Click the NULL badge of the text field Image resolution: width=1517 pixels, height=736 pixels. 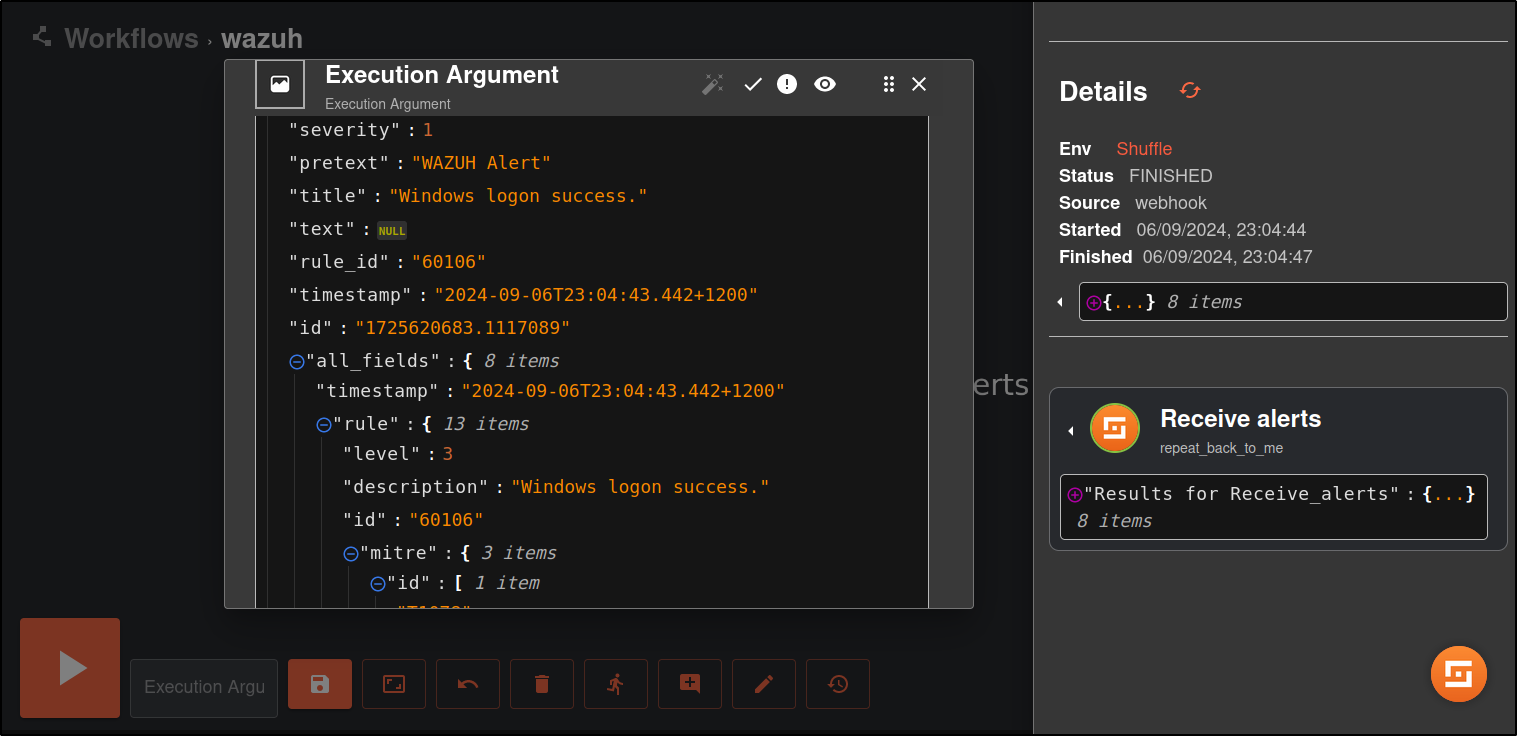[392, 231]
